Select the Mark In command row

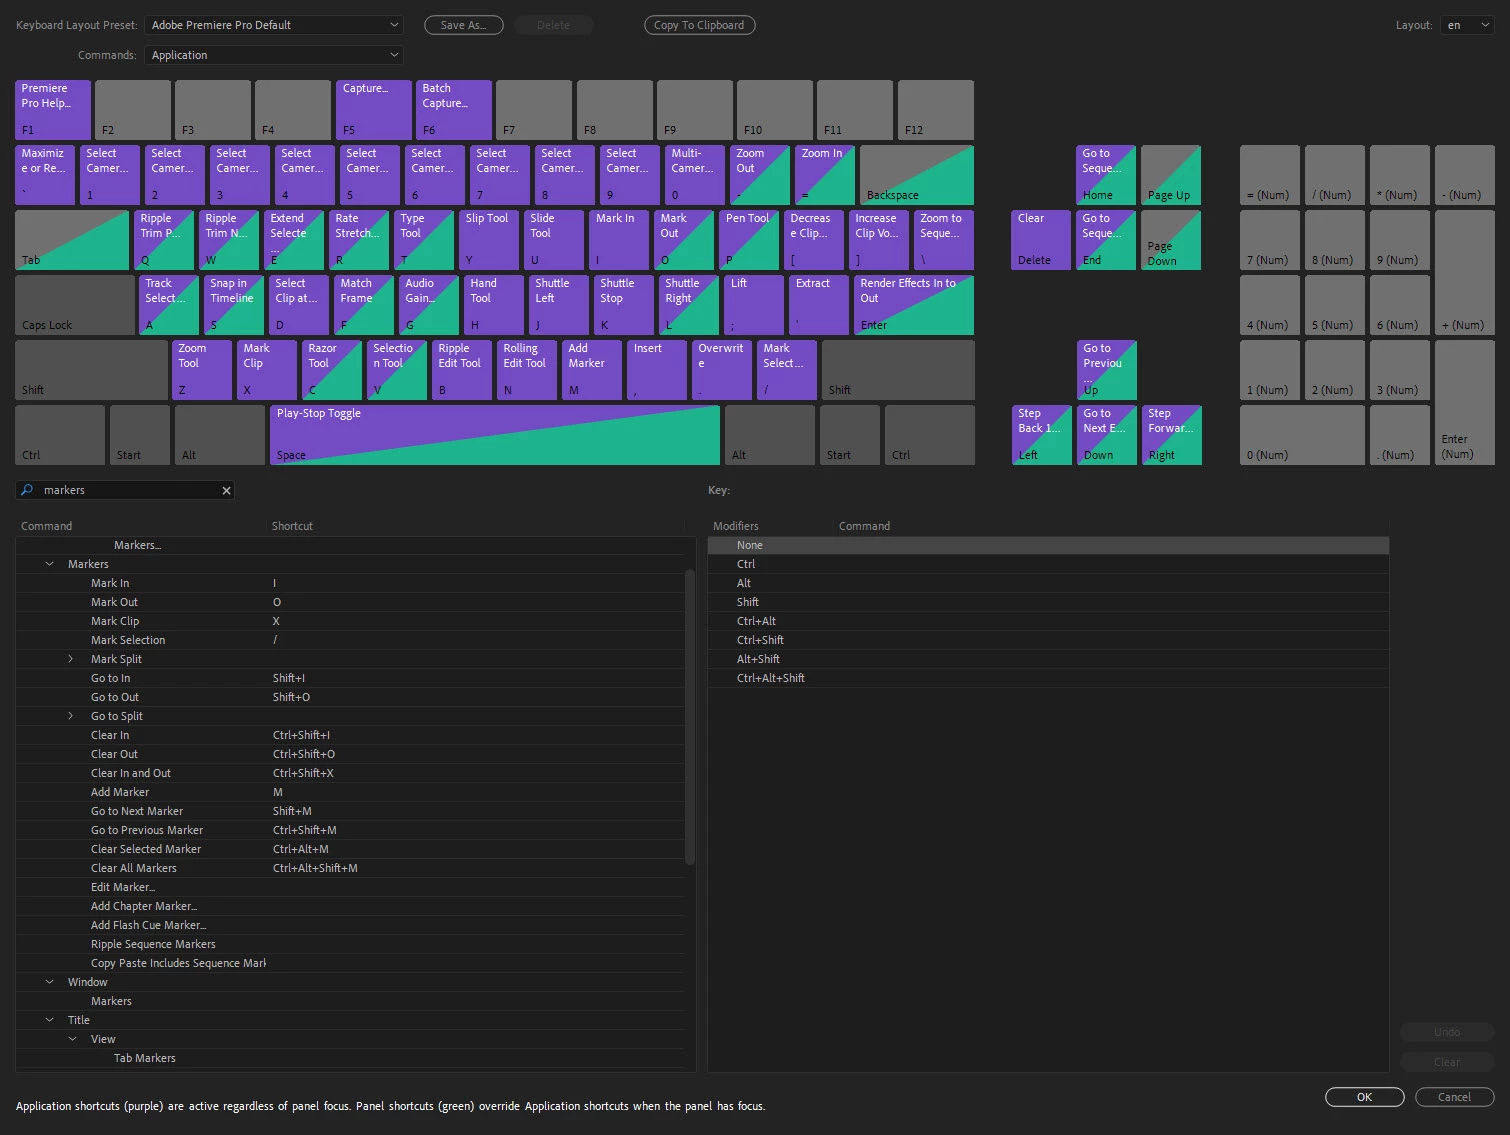click(350, 583)
